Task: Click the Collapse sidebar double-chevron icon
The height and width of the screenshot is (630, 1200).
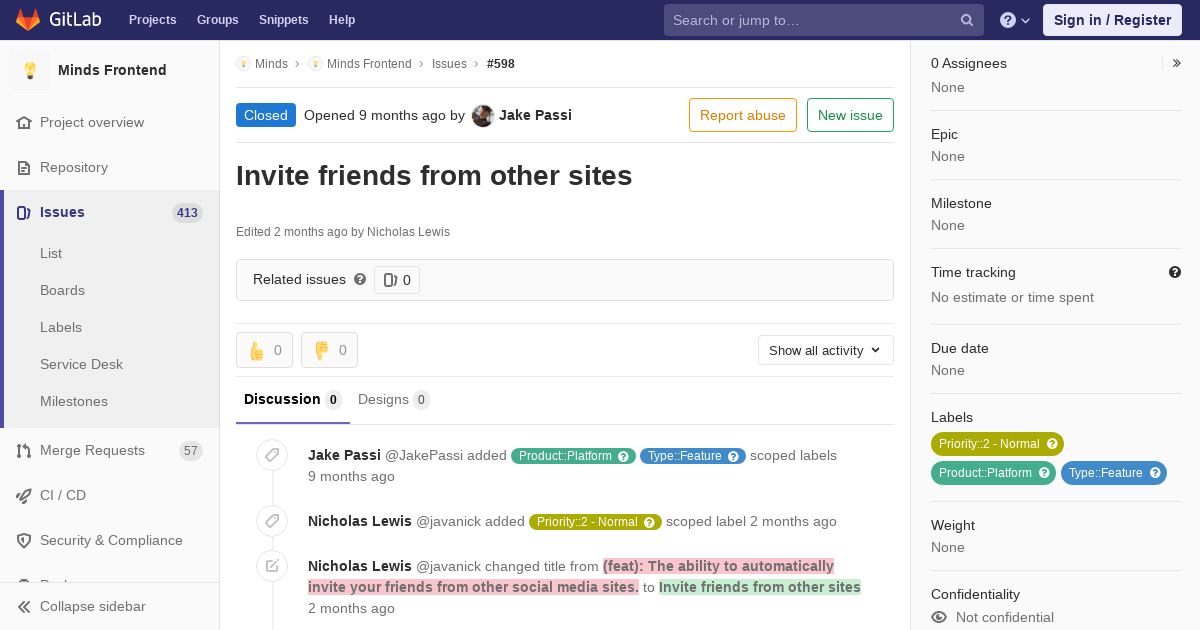Action: (24, 607)
